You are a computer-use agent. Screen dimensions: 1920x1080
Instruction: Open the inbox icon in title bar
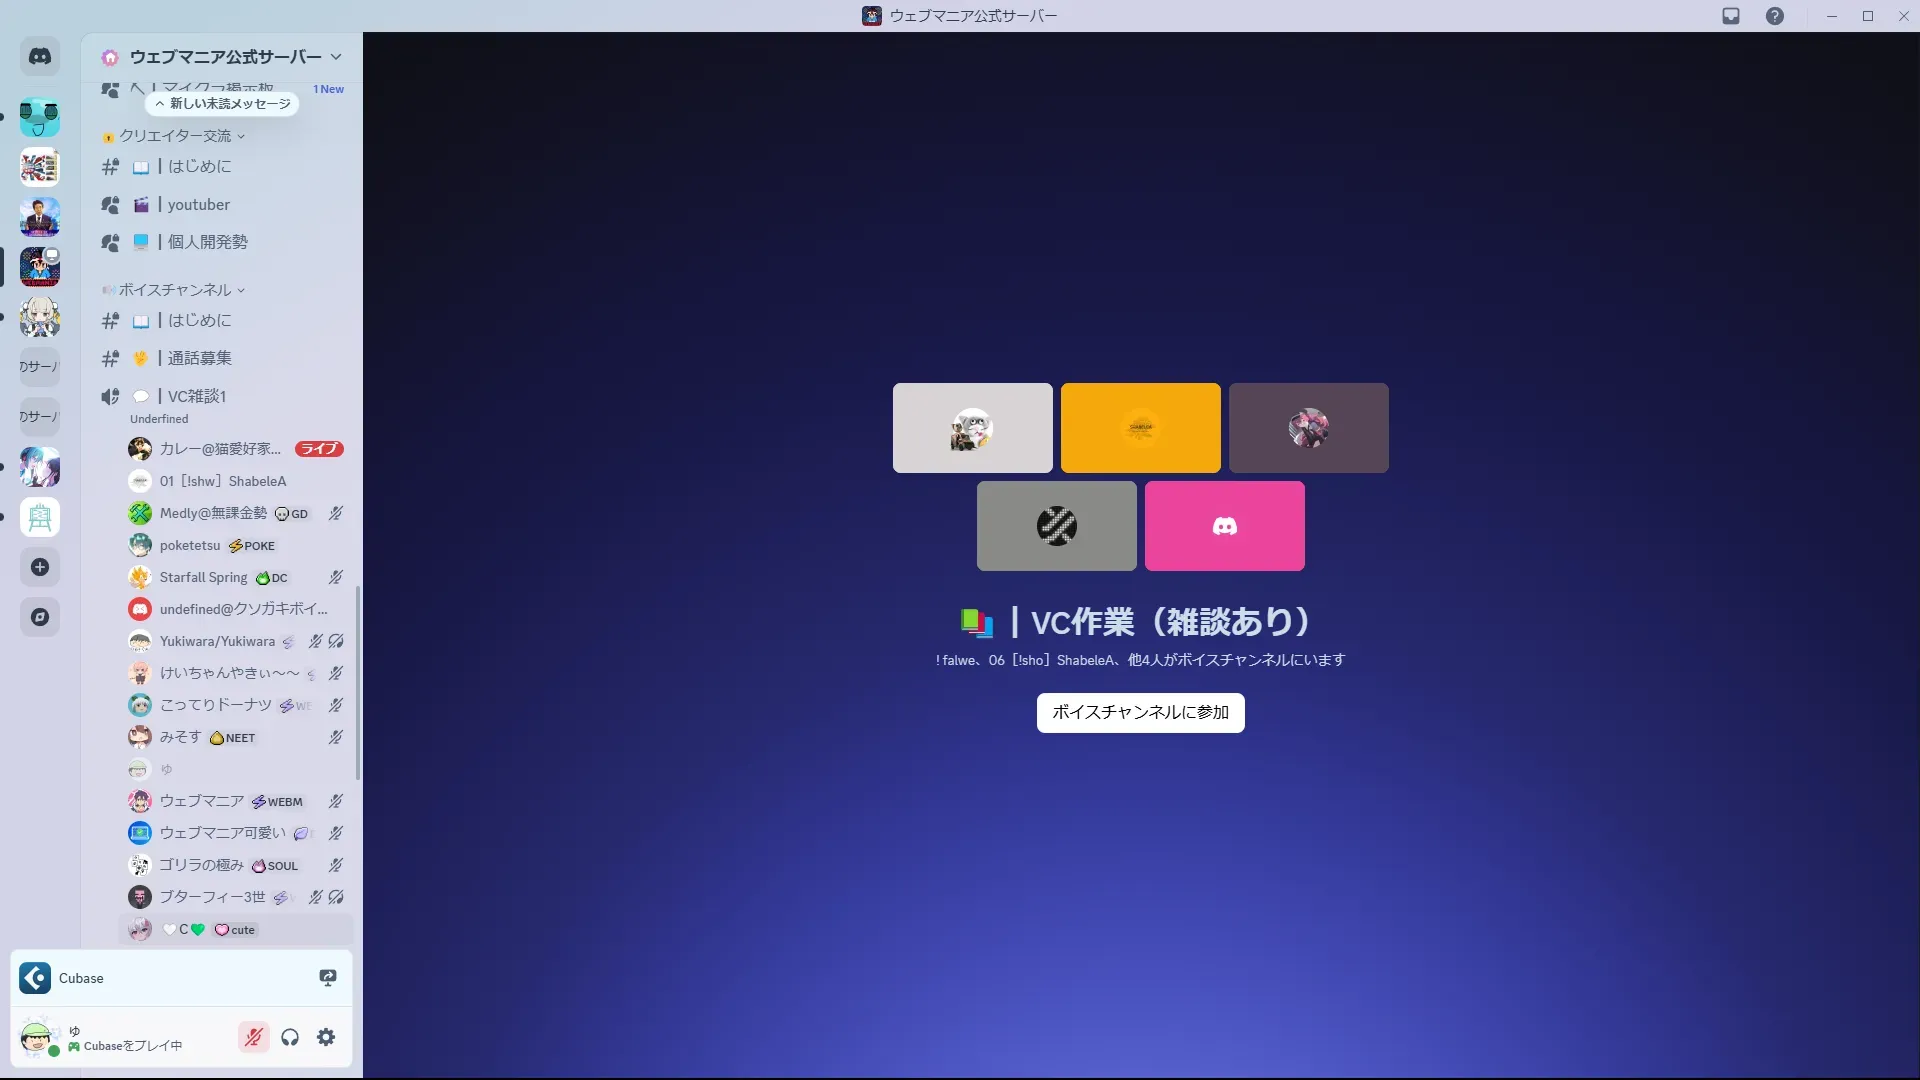pyautogui.click(x=1731, y=16)
